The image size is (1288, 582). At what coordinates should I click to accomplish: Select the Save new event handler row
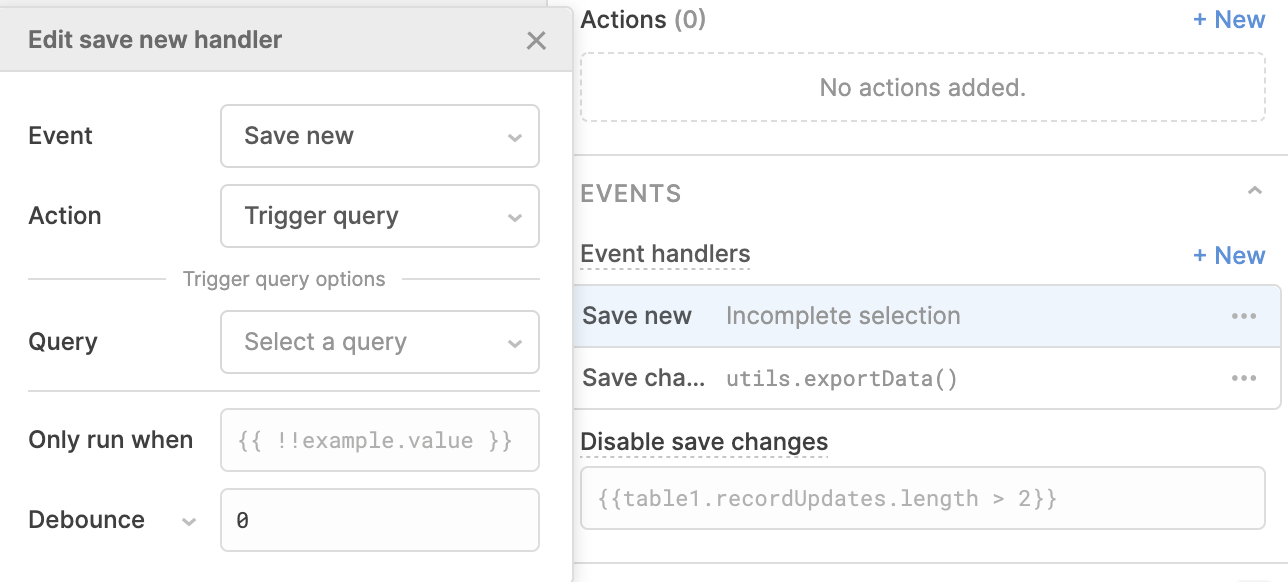(x=927, y=316)
